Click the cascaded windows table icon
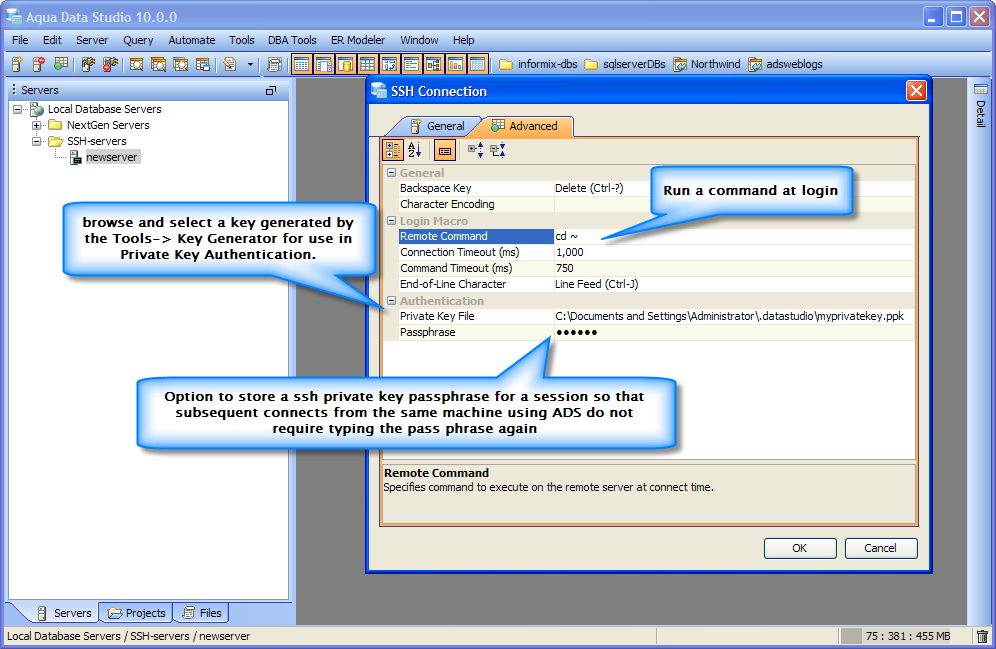The height and width of the screenshot is (649, 996). pyautogui.click(x=203, y=64)
